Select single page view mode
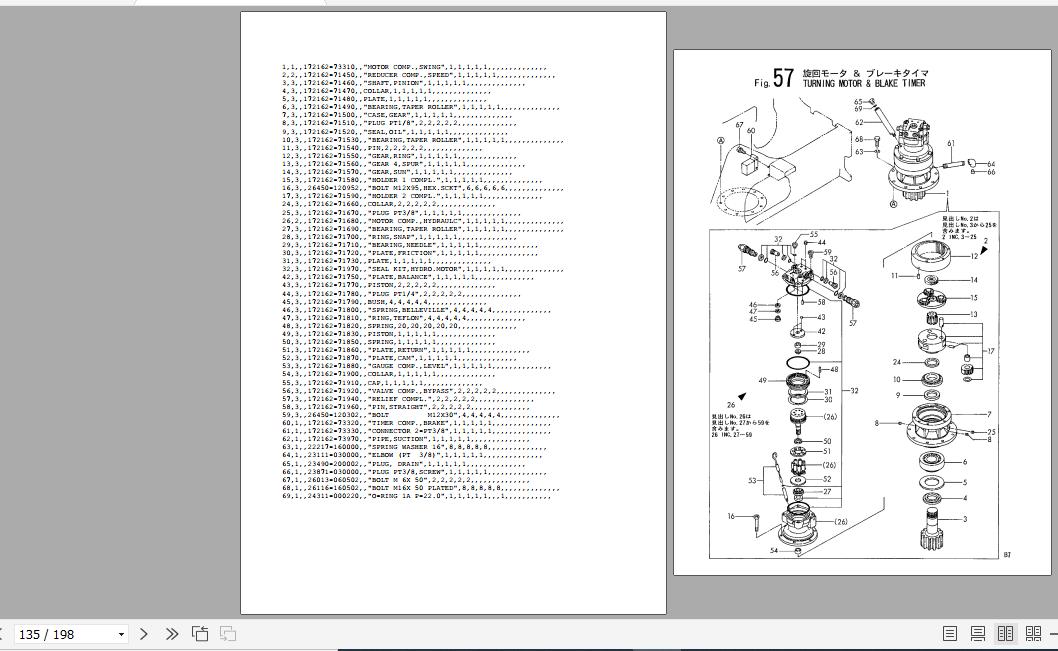 [950, 634]
